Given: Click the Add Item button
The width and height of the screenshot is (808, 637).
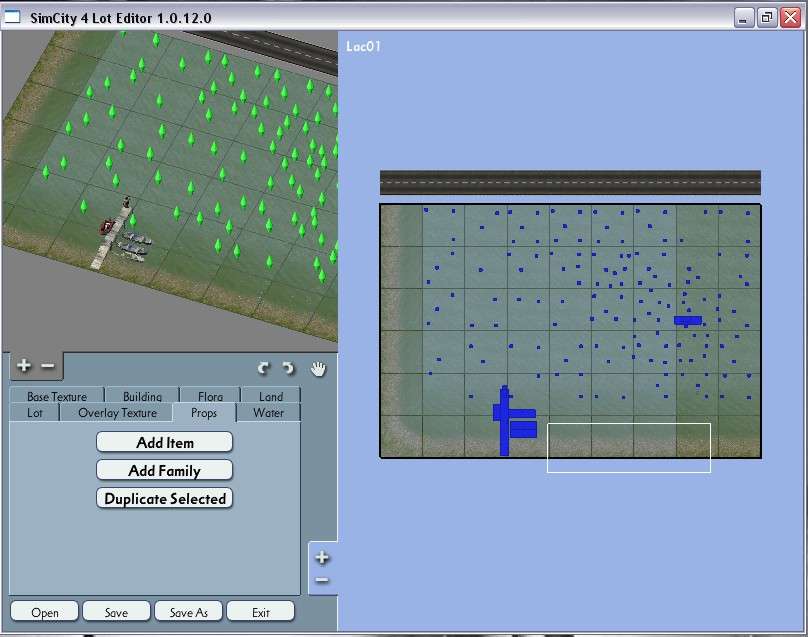Looking at the screenshot, I should [165, 442].
